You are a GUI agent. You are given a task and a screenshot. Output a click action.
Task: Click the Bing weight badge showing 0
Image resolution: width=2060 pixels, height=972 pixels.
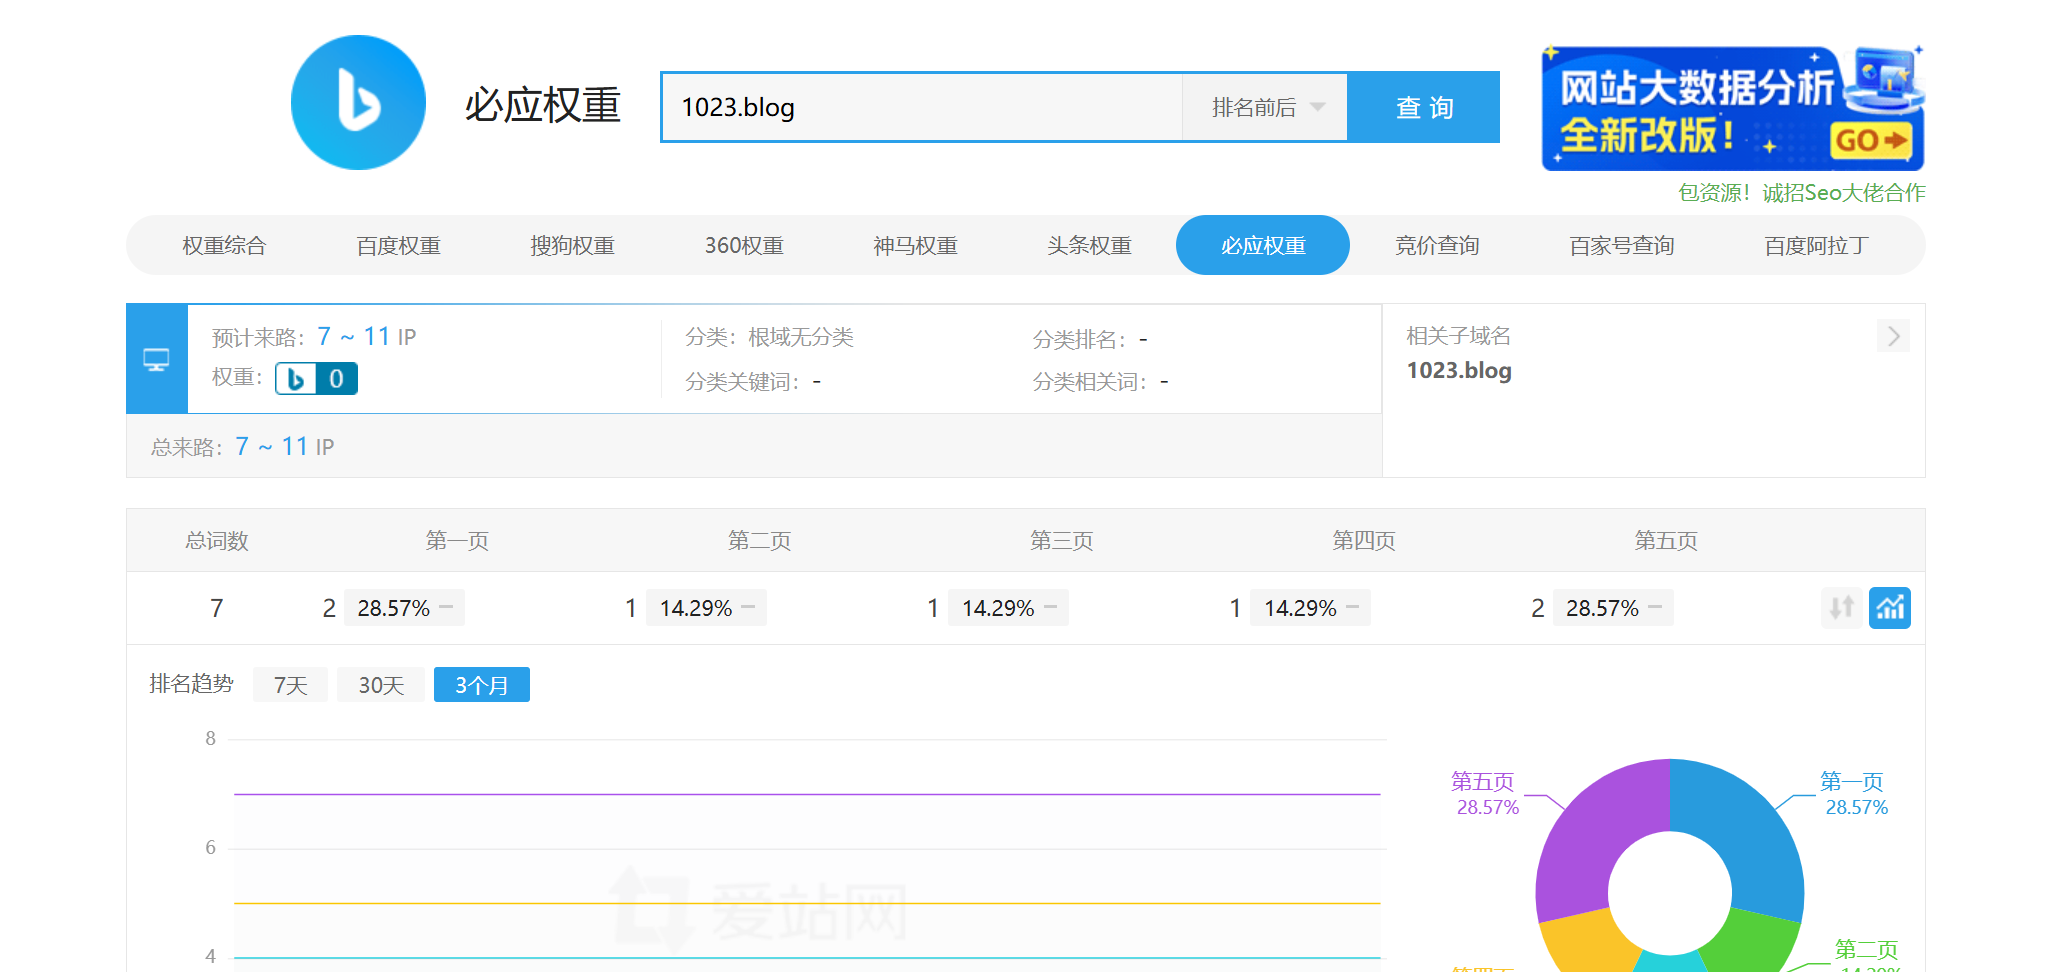click(316, 379)
